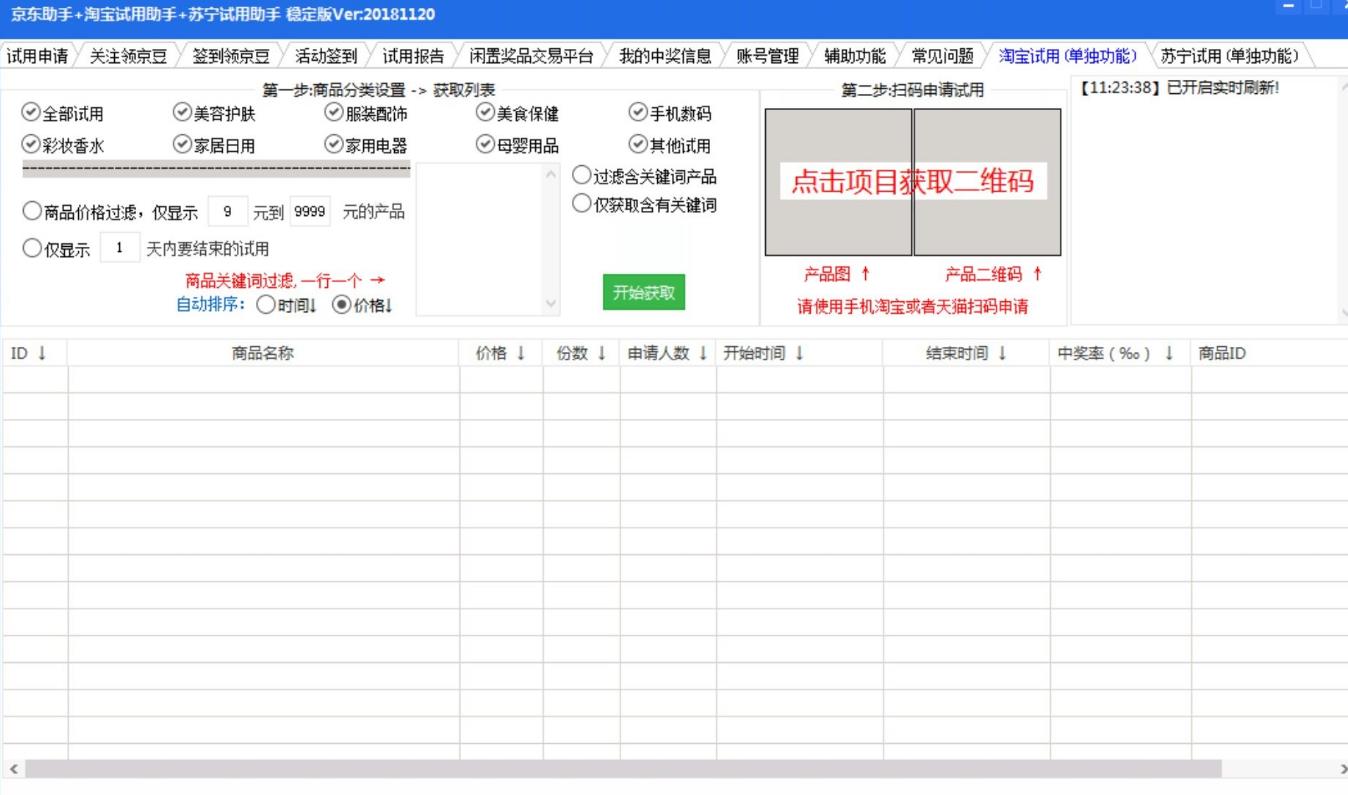Click the log entry 已开启实时刷新!

pyautogui.click(x=1223, y=88)
